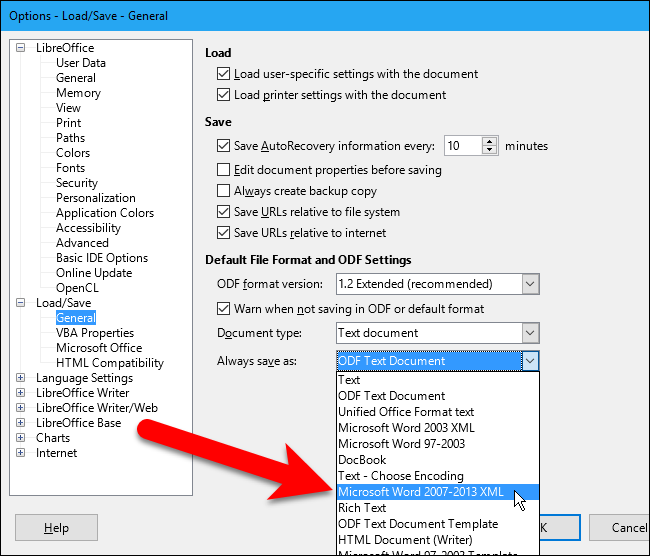This screenshot has width=650, height=556.
Task: Open the Document type dropdown
Action: coord(530,333)
